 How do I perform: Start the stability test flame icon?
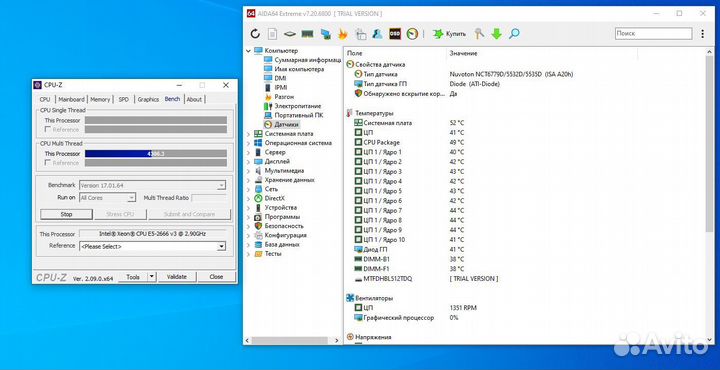click(x=343, y=34)
